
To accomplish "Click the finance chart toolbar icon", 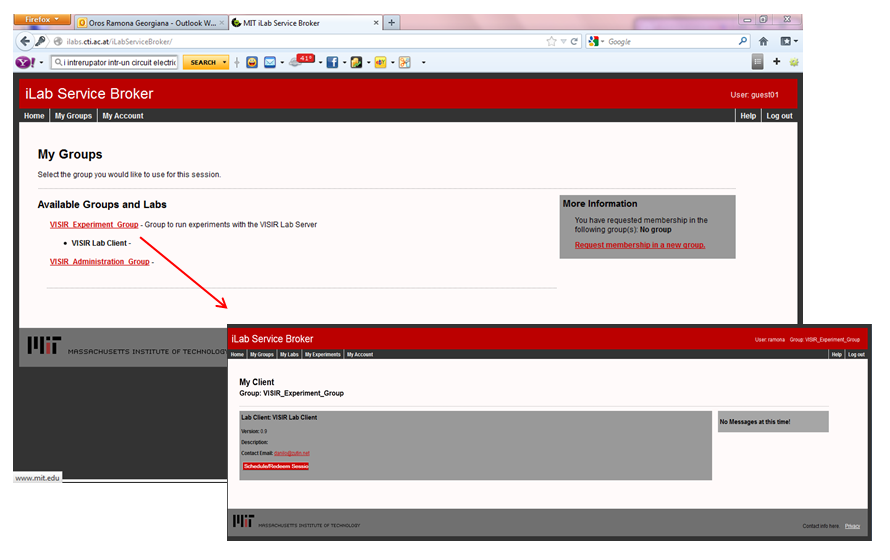I will coord(356,62).
